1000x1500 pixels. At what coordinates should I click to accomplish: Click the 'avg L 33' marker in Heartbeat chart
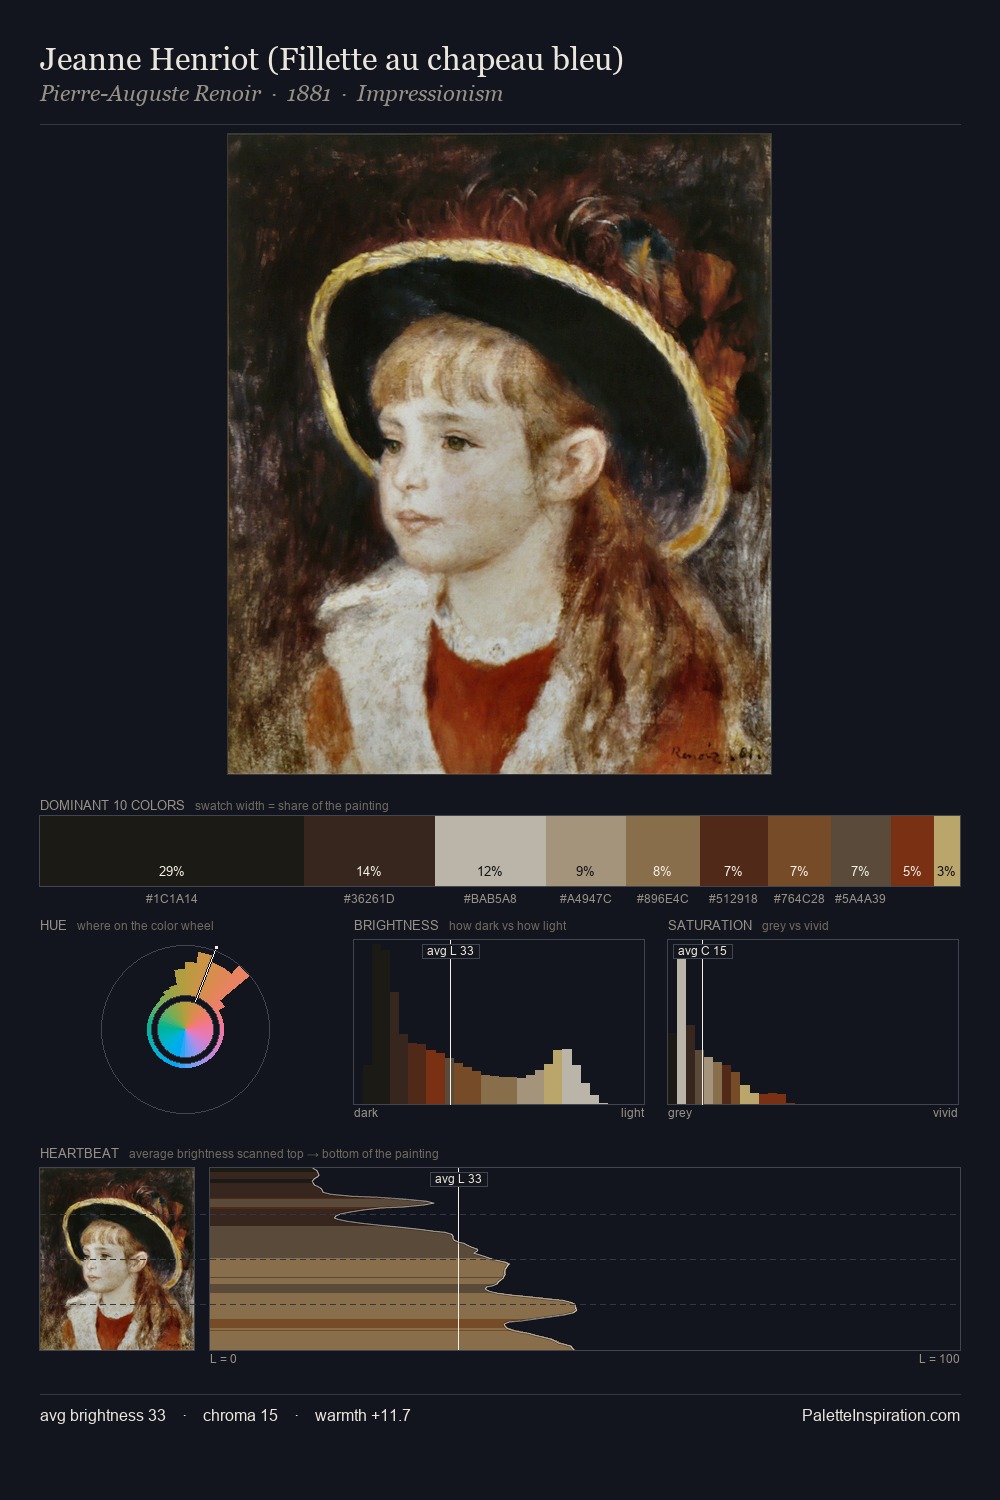click(x=458, y=1179)
